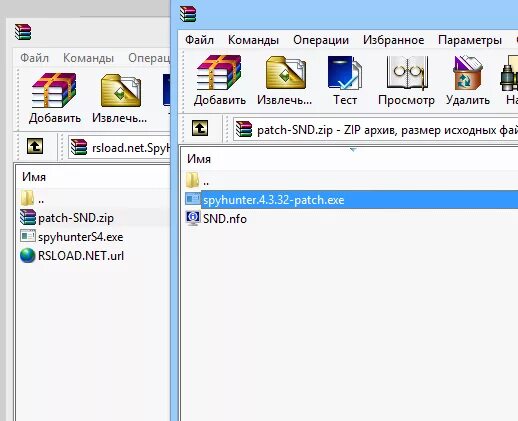Click parent folder icon in back window
This screenshot has height=421, width=518.
27,198
